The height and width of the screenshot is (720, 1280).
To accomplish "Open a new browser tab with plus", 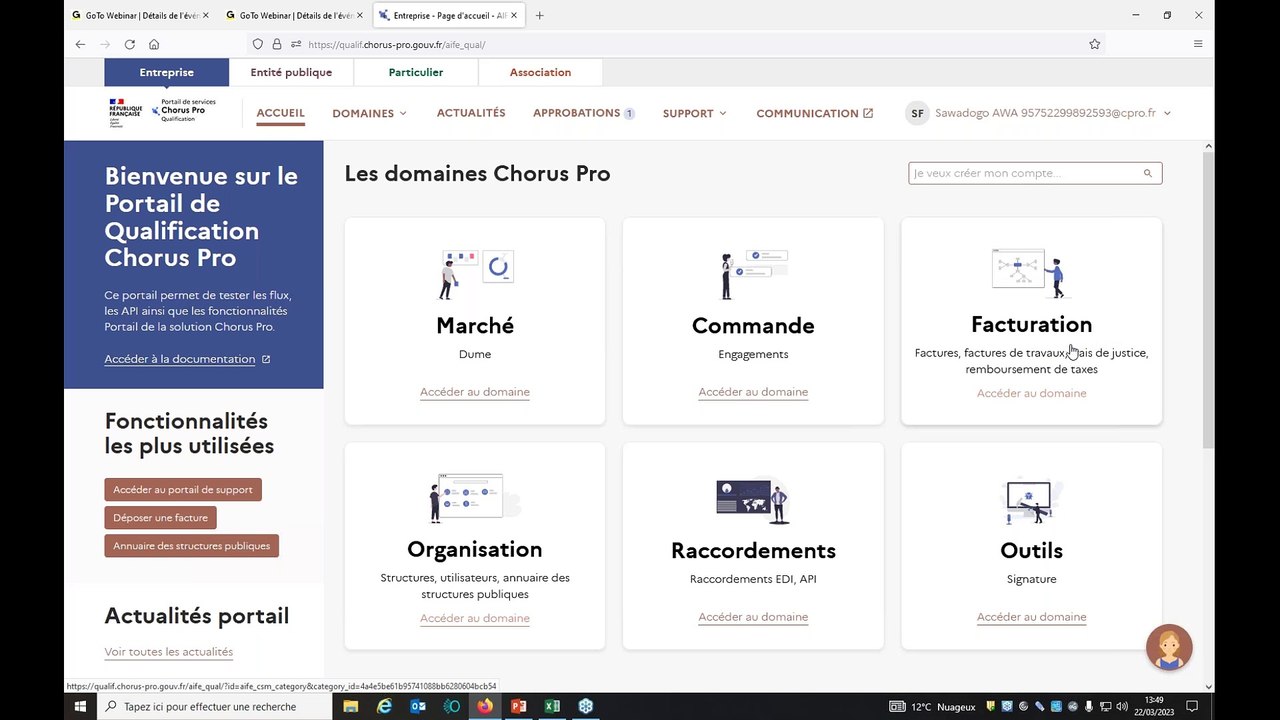I will click(540, 15).
